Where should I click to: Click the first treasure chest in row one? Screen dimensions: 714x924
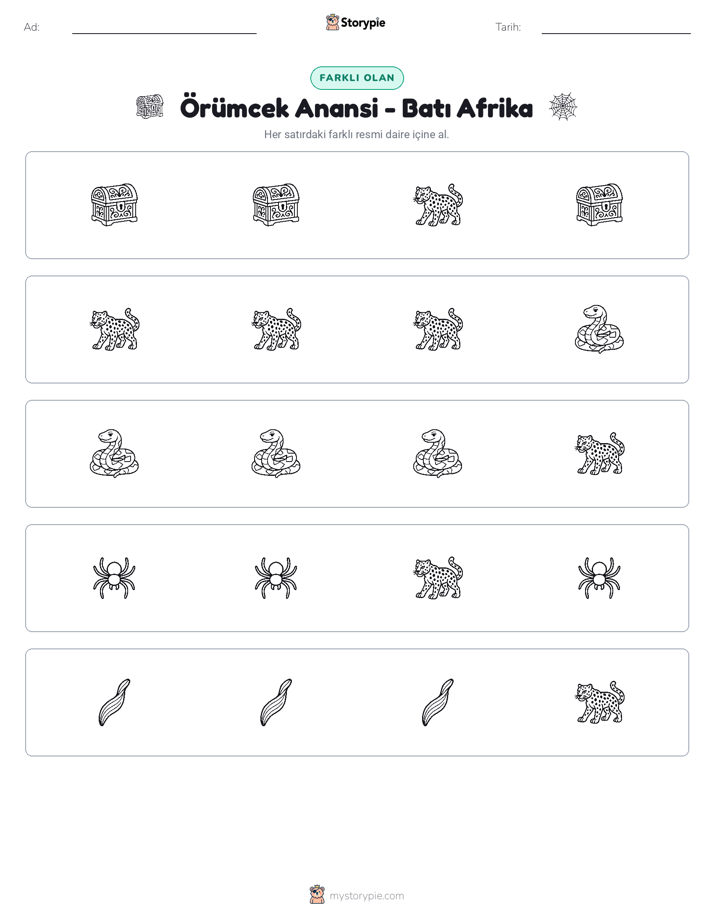[114, 204]
